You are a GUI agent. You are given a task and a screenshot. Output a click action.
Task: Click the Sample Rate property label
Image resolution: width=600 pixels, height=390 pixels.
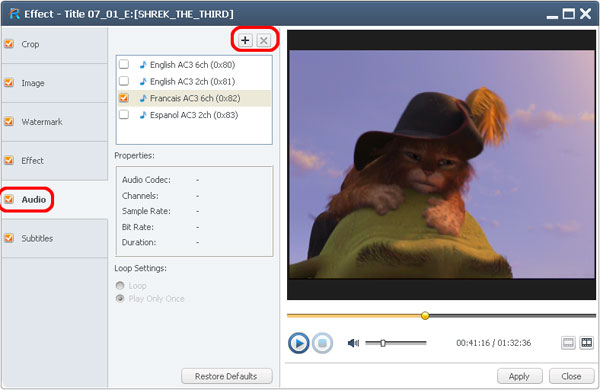pos(146,211)
